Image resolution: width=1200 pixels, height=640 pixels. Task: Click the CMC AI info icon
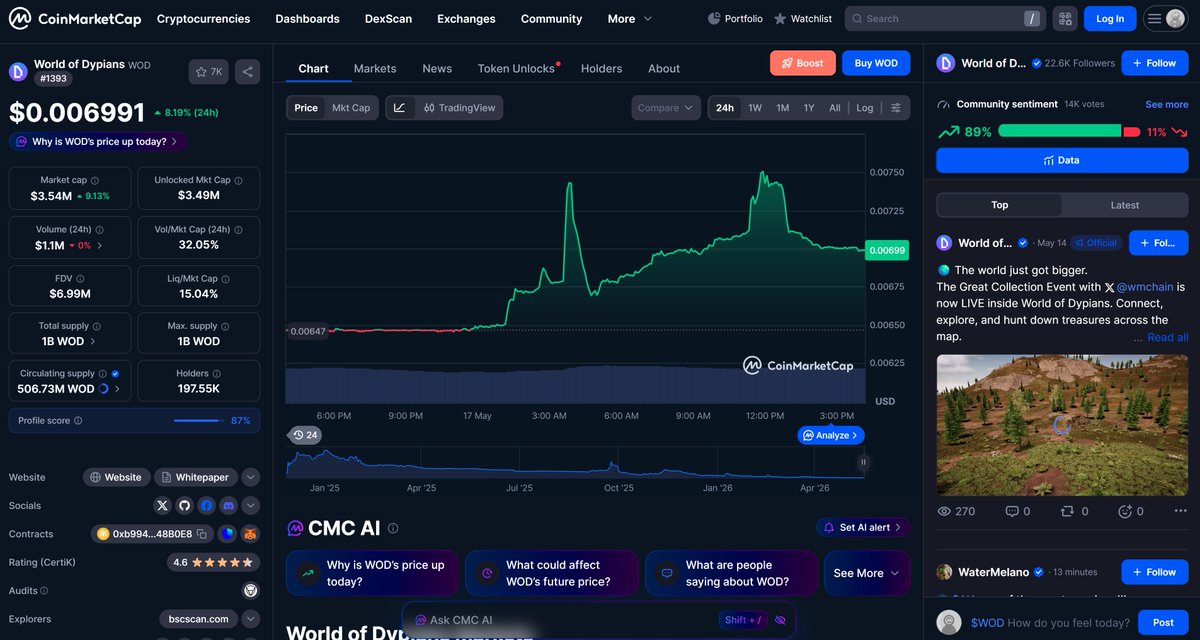[393, 528]
